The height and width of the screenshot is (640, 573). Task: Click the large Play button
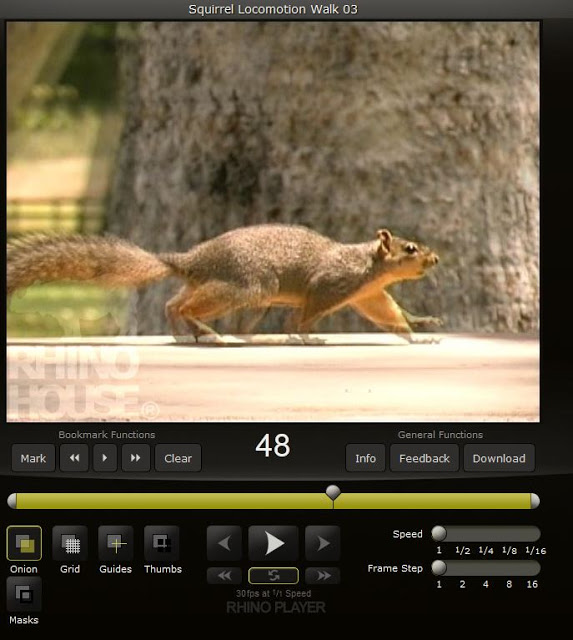(273, 543)
